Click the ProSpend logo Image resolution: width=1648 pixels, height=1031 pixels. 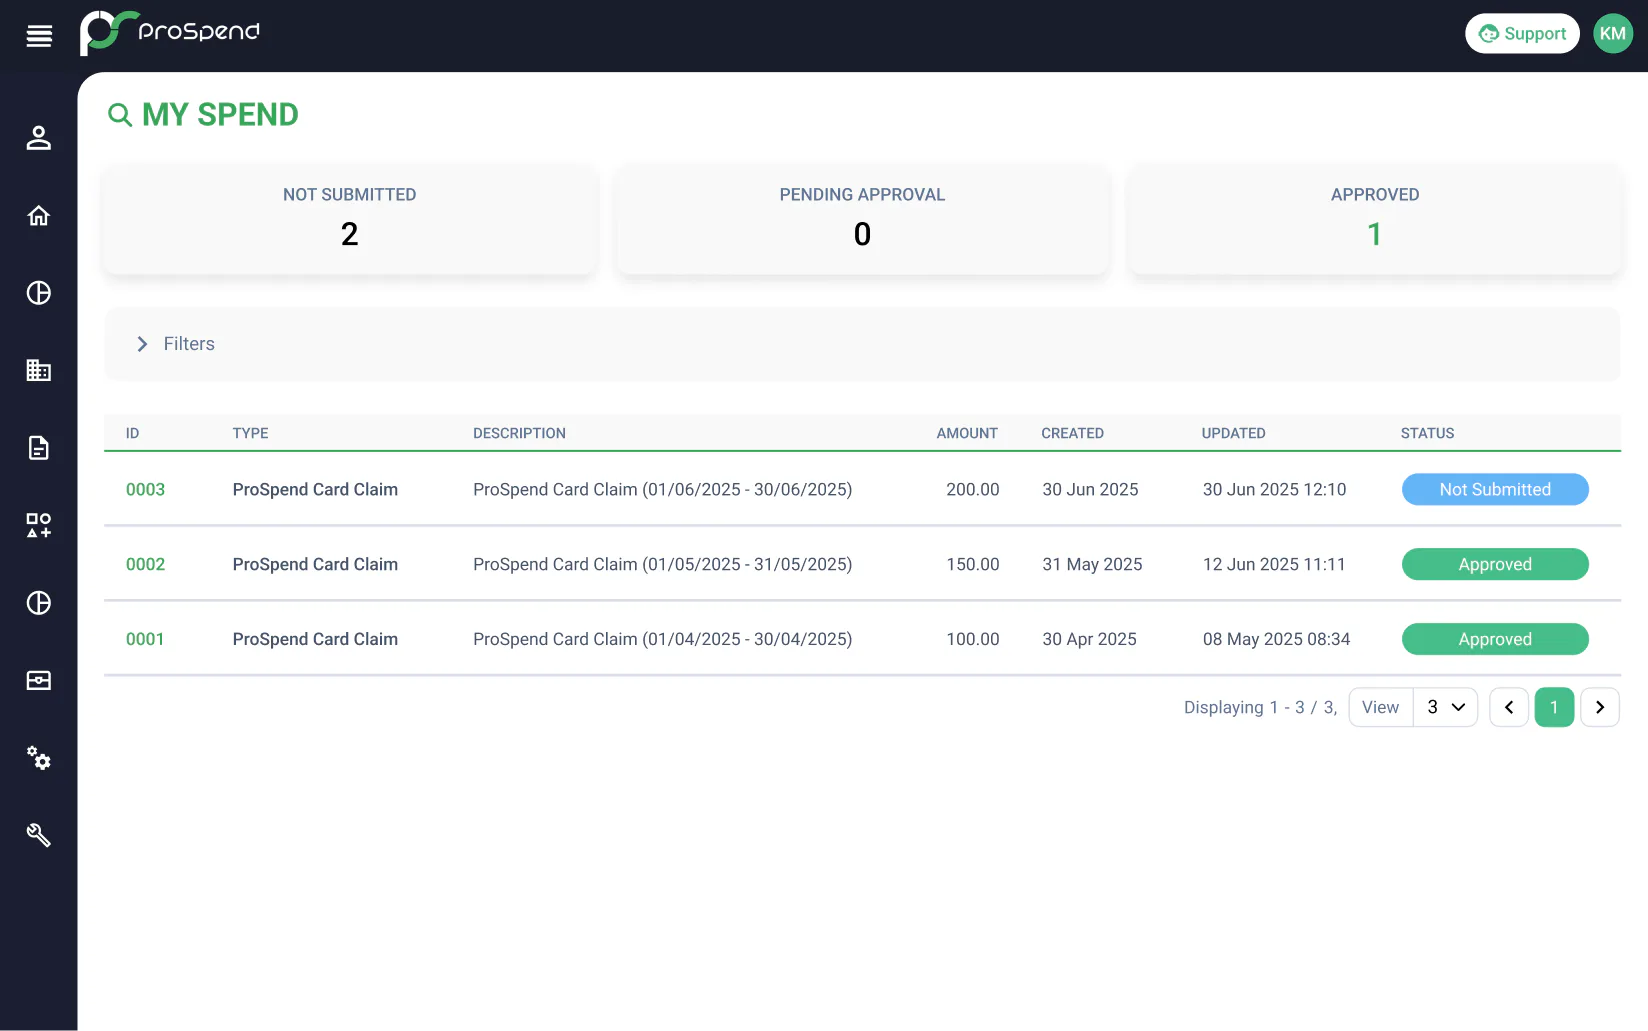point(170,32)
